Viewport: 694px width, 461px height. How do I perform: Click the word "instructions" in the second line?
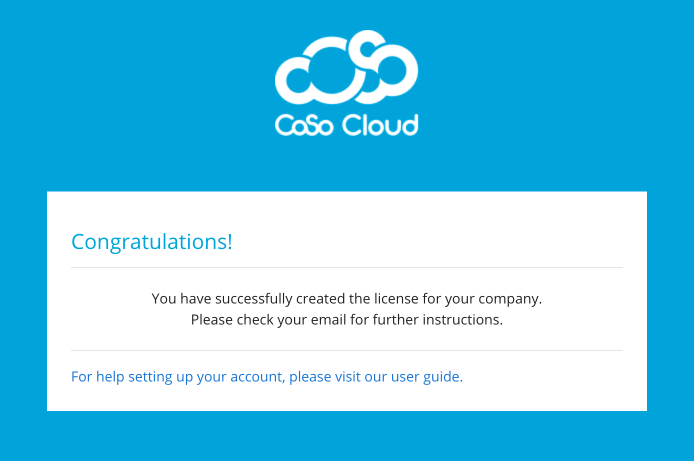(460, 320)
